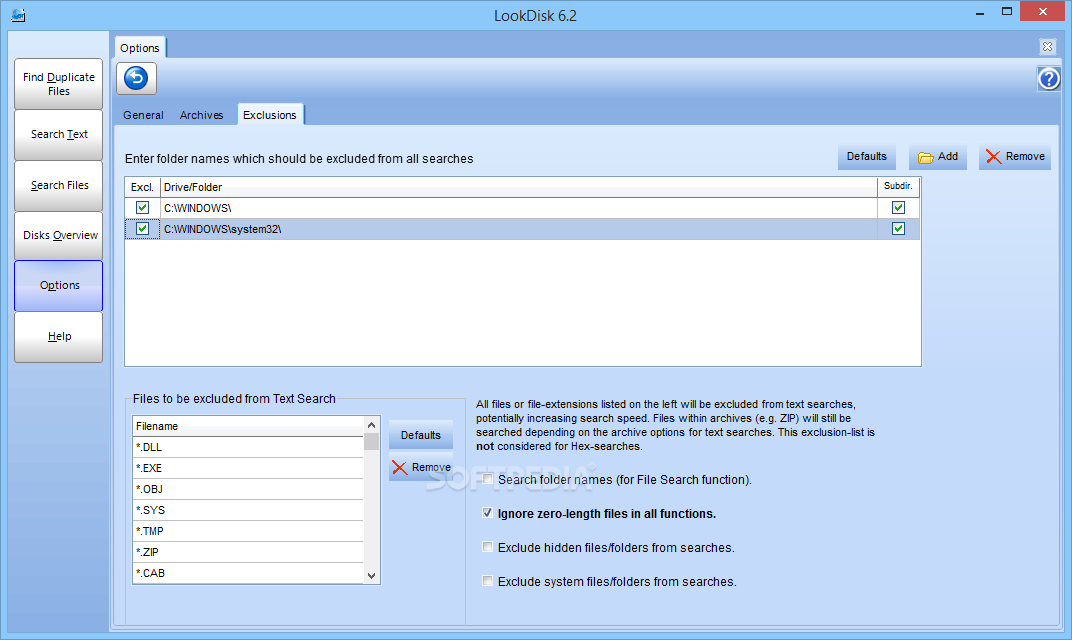Toggle Subdir. checkbox for C:\WINDOWS\

click(x=898, y=207)
